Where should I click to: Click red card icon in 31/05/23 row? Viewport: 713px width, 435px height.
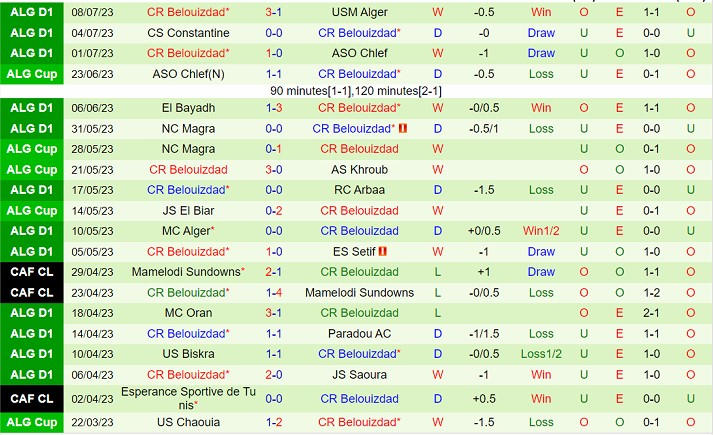click(x=402, y=129)
